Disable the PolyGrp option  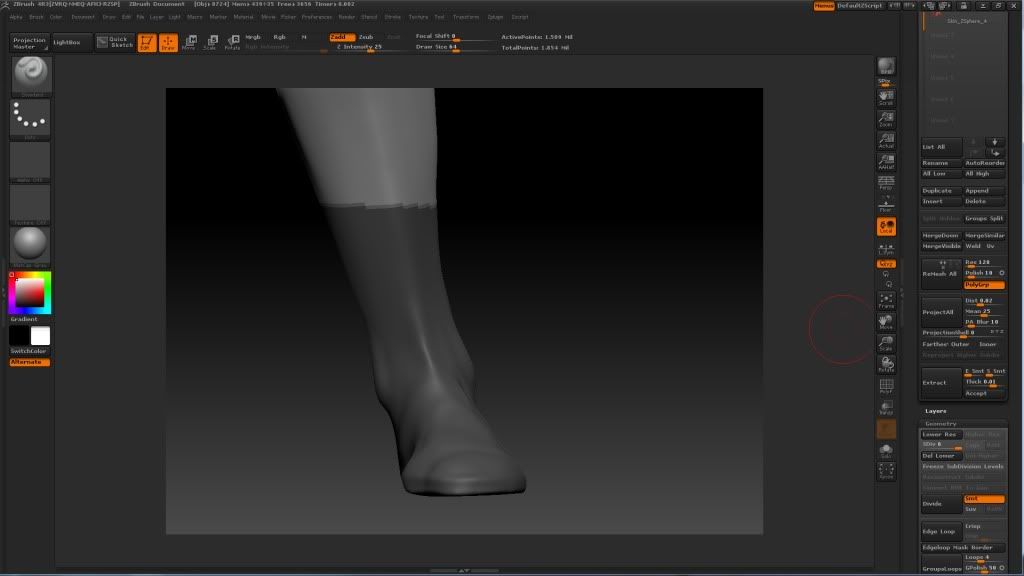984,285
